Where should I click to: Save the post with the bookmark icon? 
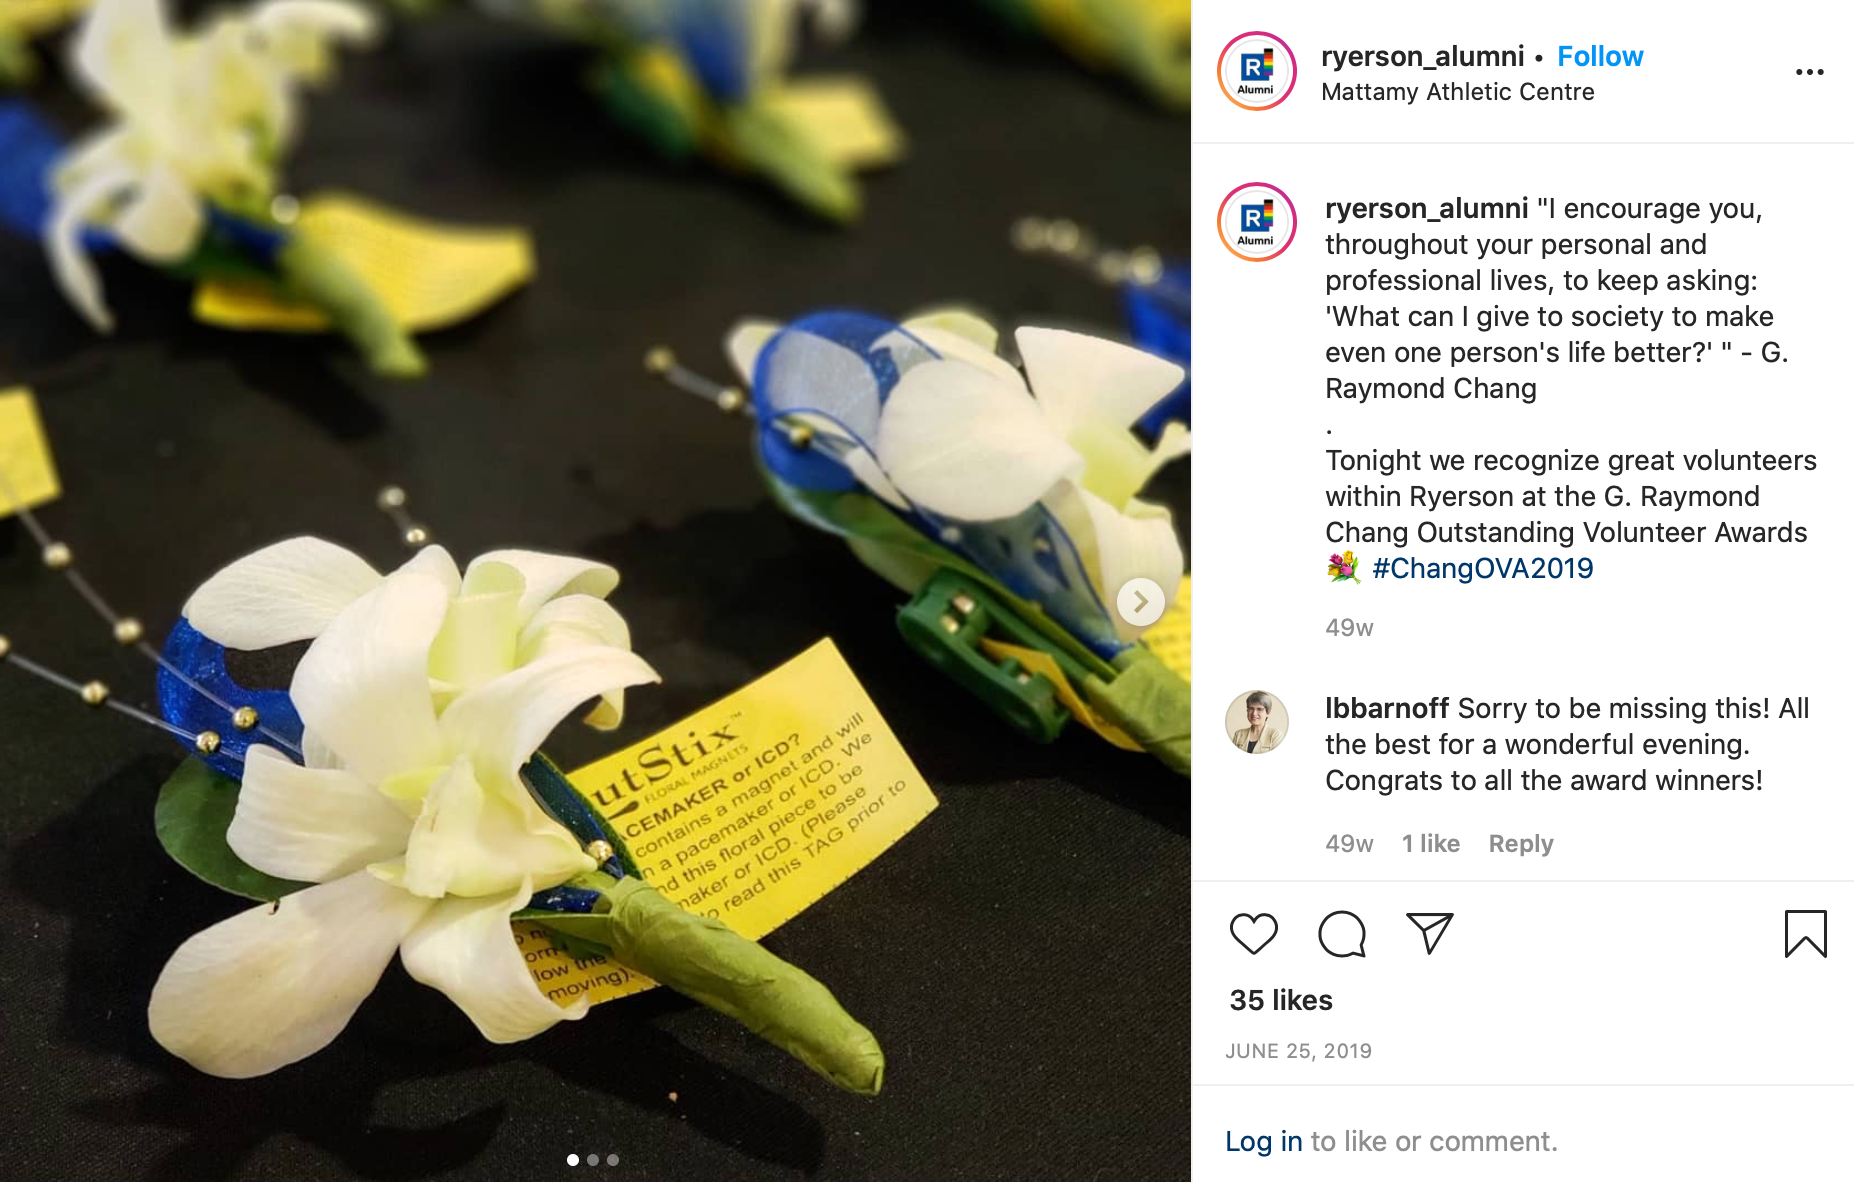pyautogui.click(x=1805, y=934)
